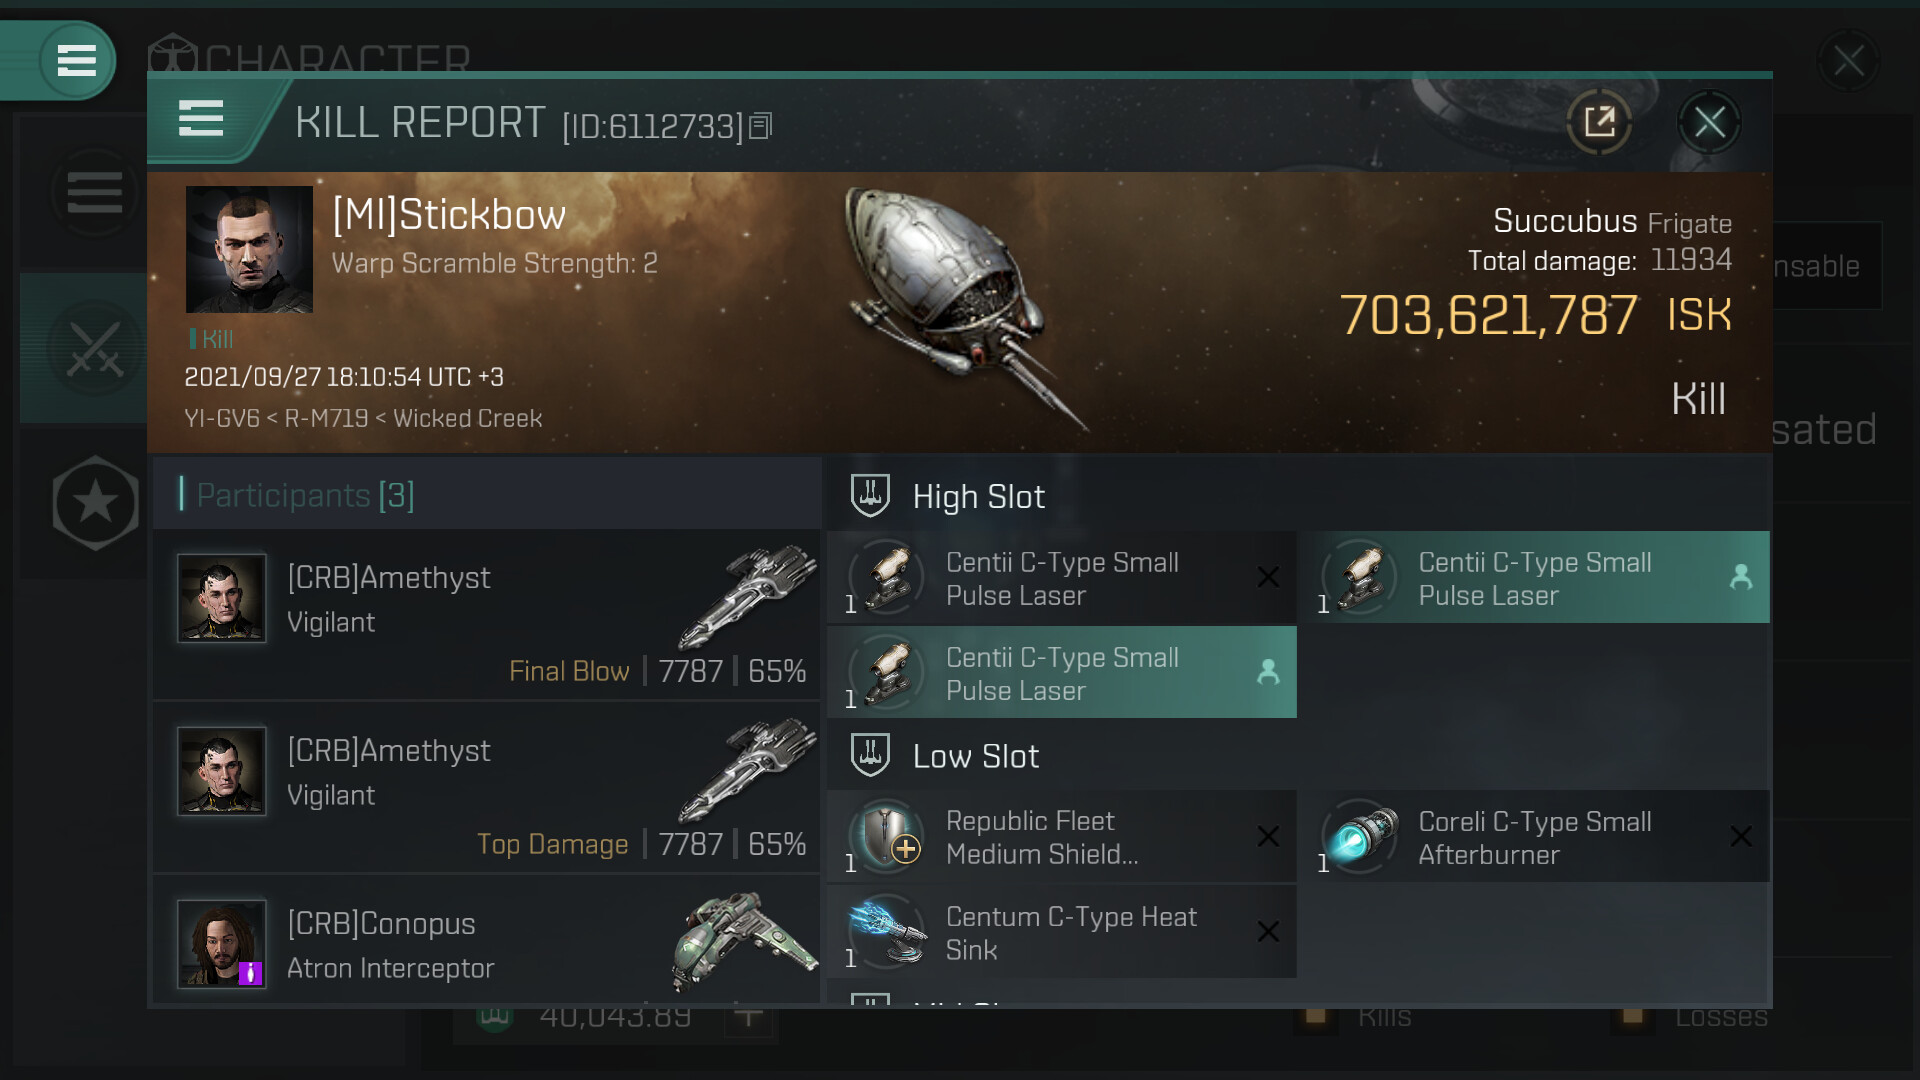Select the destroyed Centii Pulse Laser row

pos(1061,578)
